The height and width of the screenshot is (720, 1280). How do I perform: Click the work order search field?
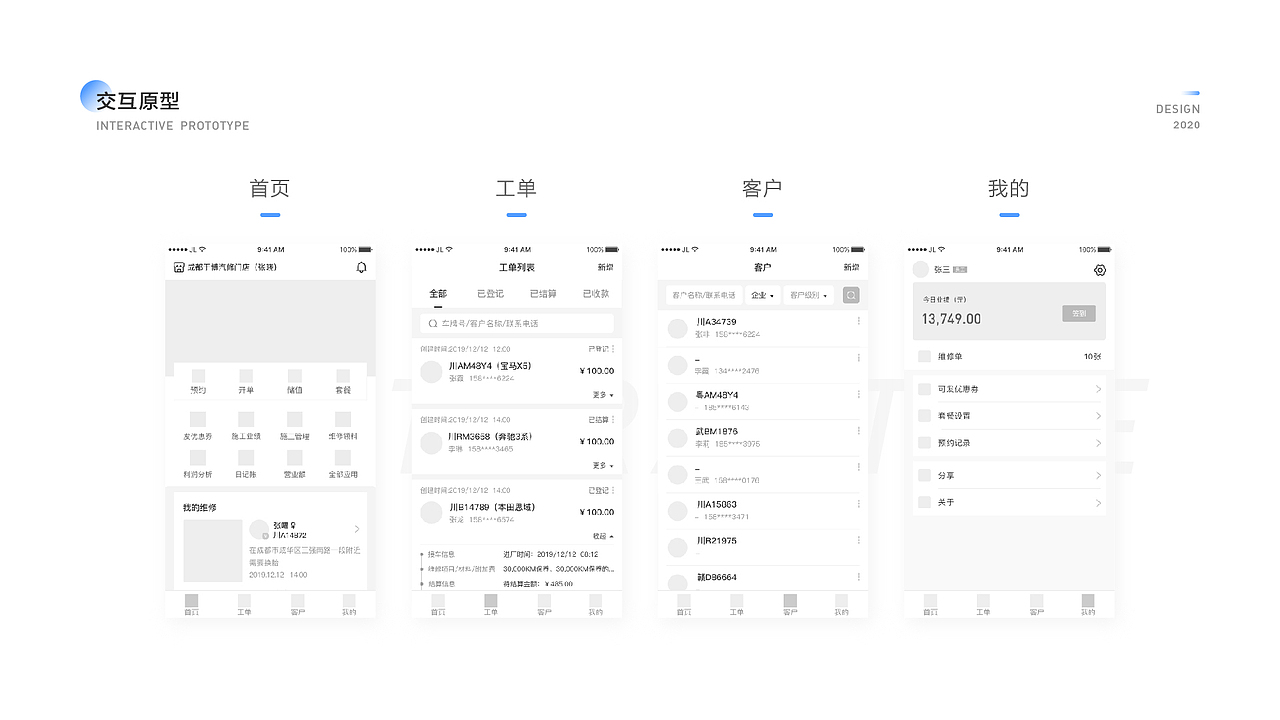click(x=517, y=324)
